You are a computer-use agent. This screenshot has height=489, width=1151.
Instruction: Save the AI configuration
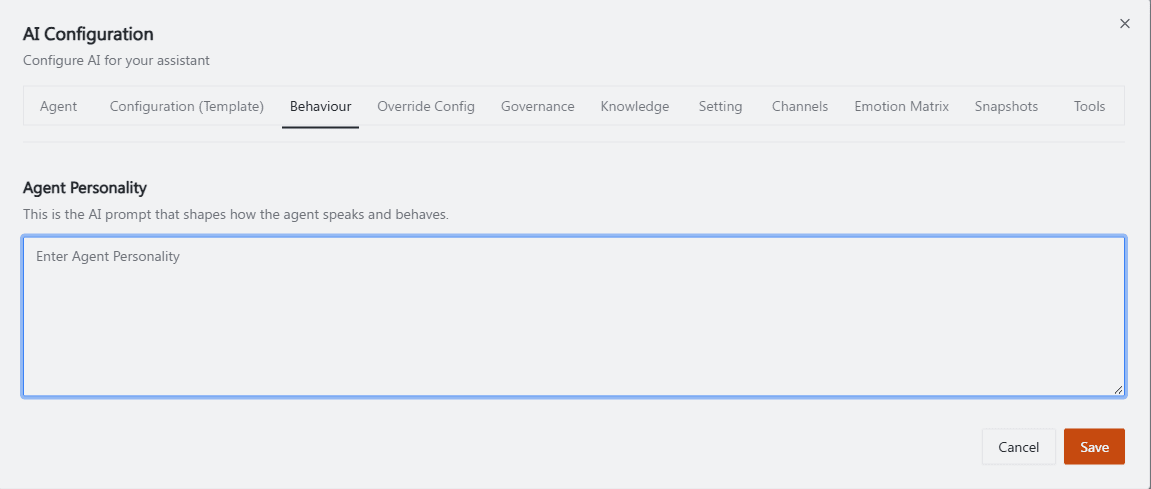click(x=1094, y=446)
